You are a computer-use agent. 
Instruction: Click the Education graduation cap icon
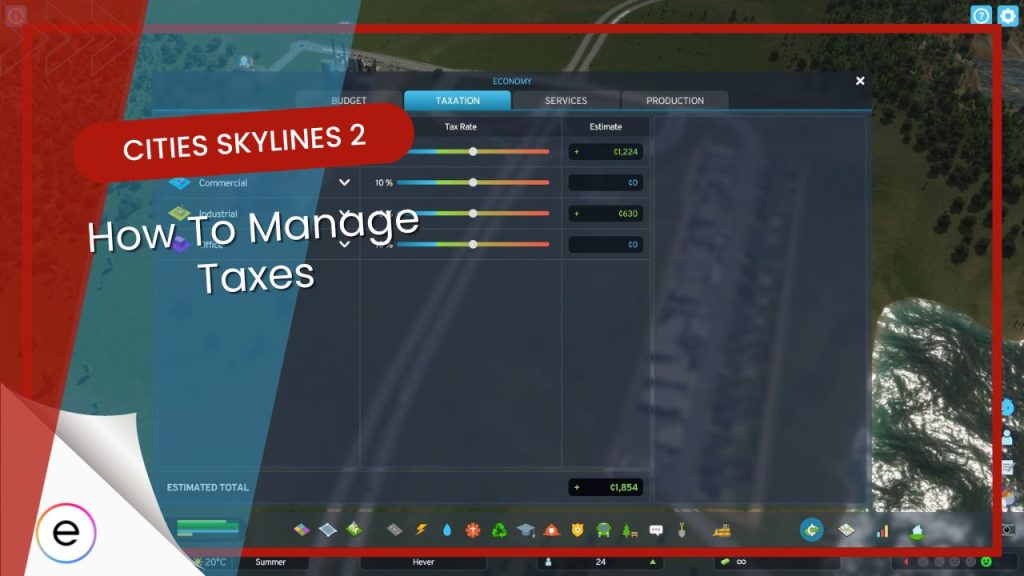coord(526,530)
